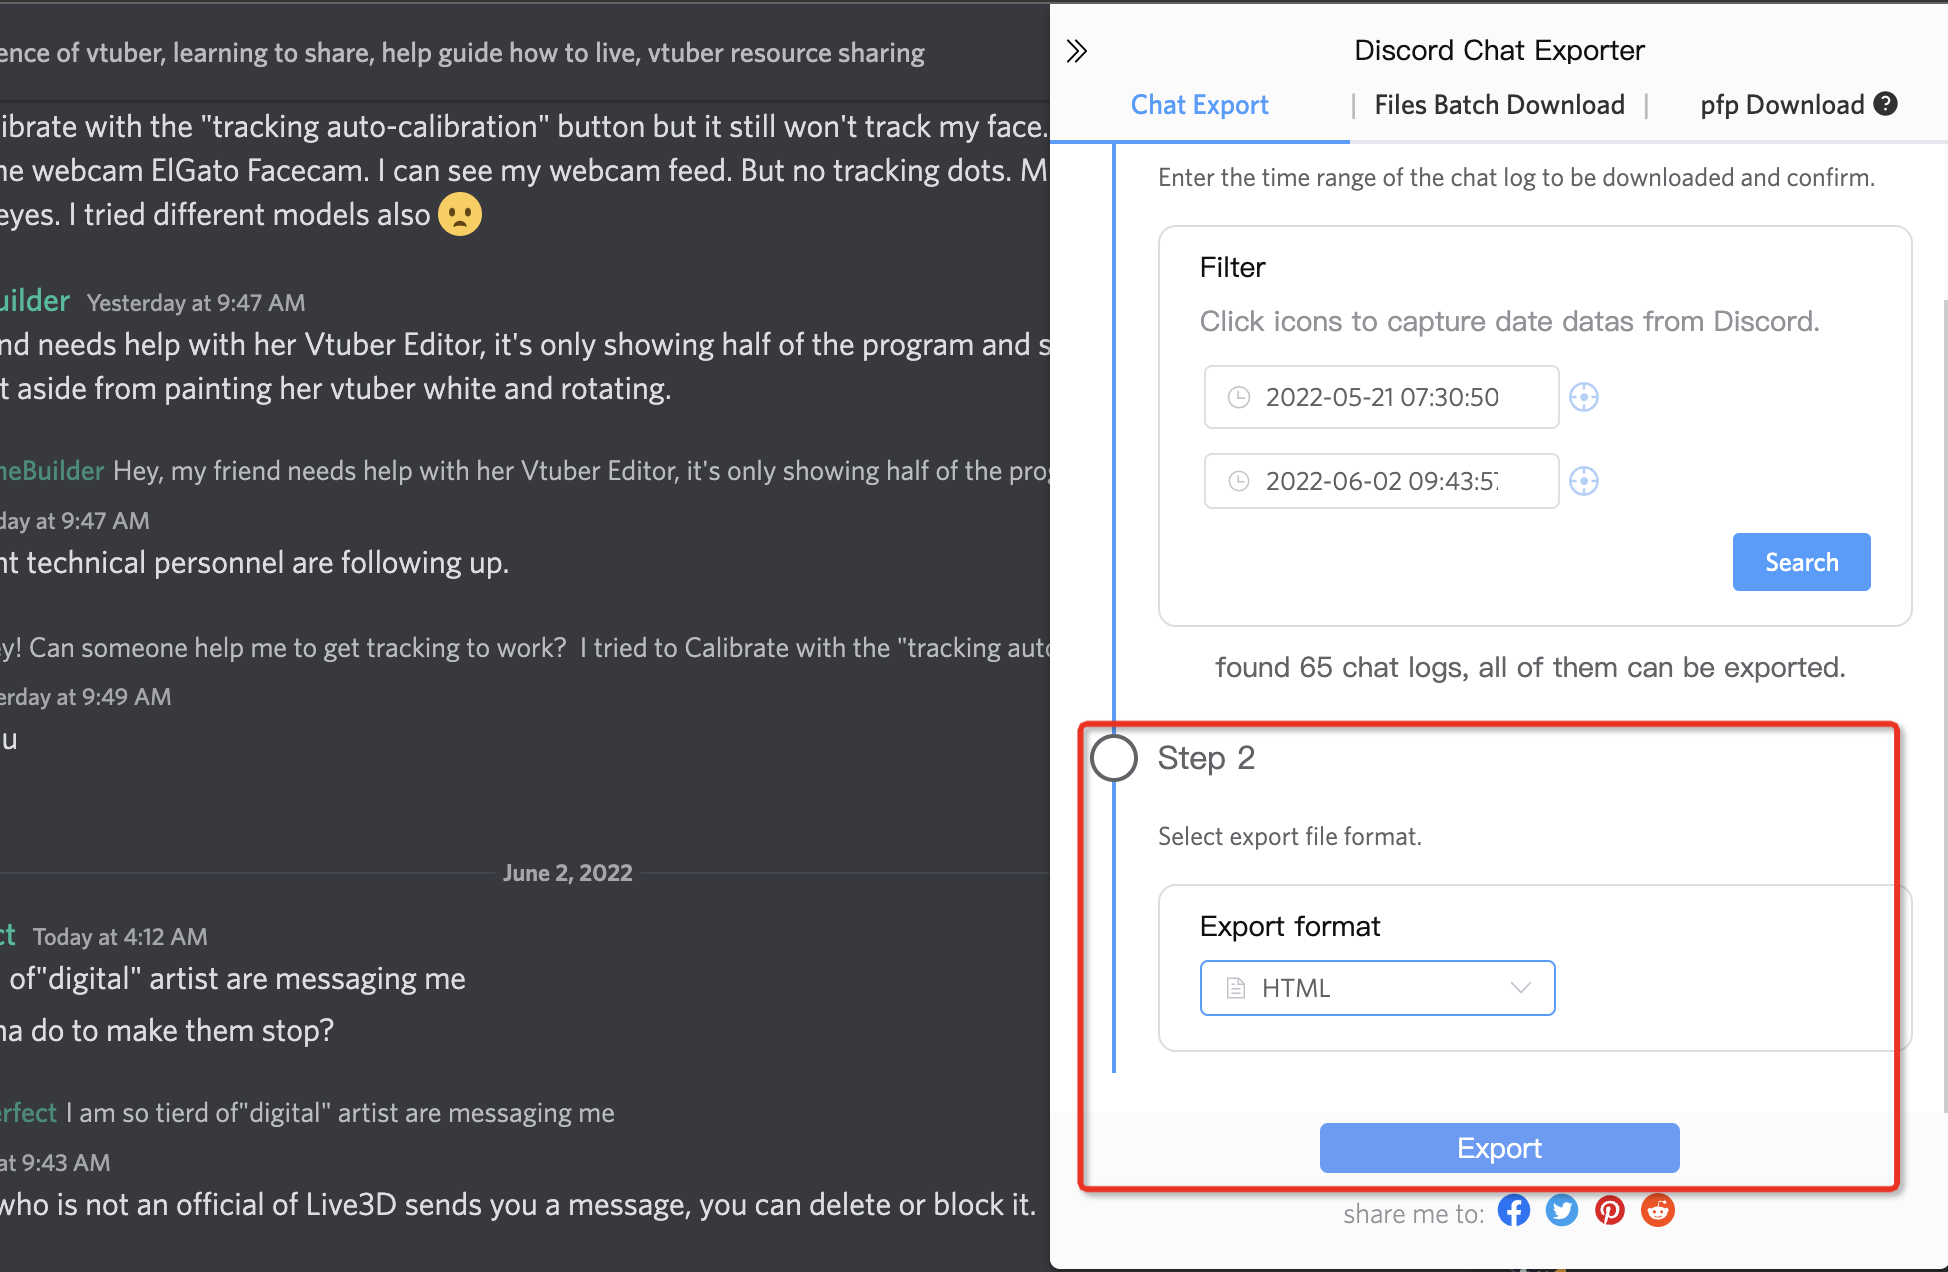Viewport: 1948px width, 1272px height.
Task: Click the Search button
Action: (1802, 561)
